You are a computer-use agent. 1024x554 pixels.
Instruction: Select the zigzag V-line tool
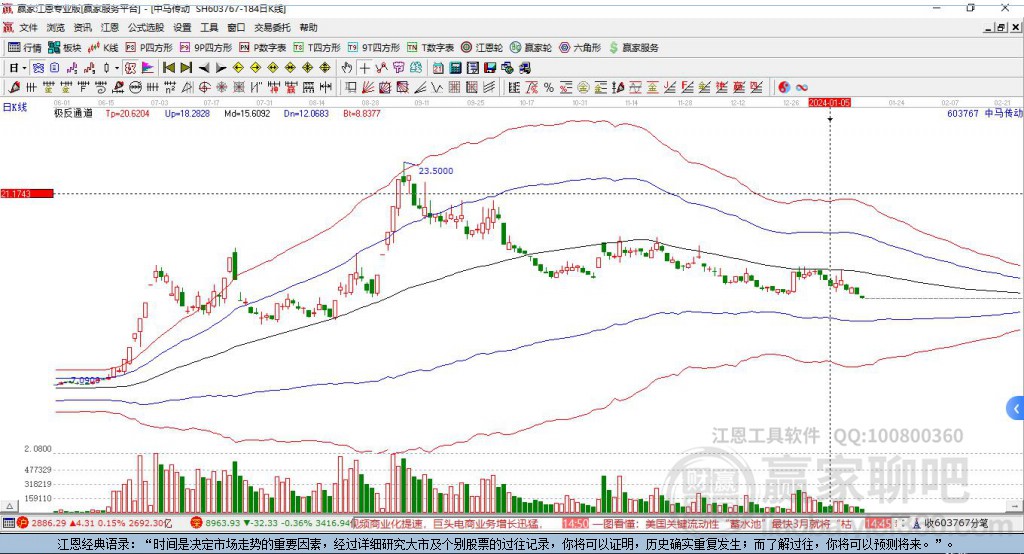point(437,88)
